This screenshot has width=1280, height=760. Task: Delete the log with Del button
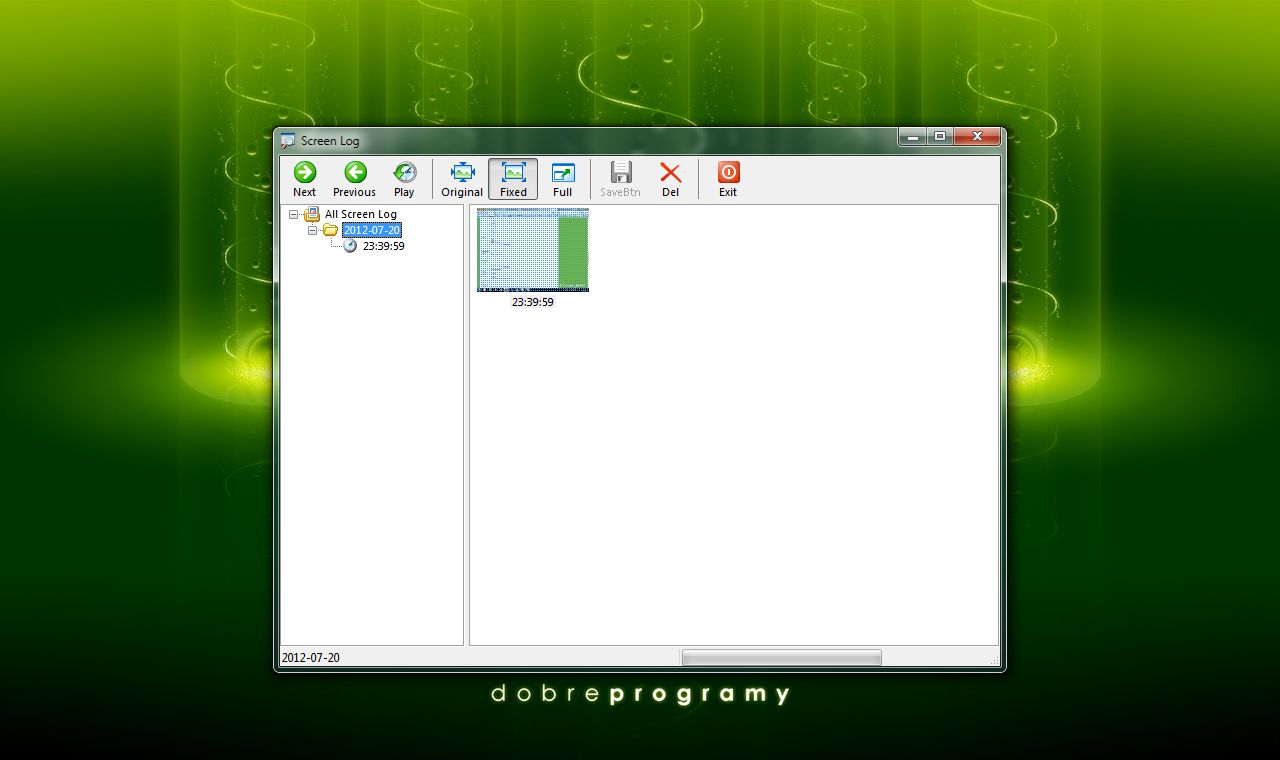[670, 179]
